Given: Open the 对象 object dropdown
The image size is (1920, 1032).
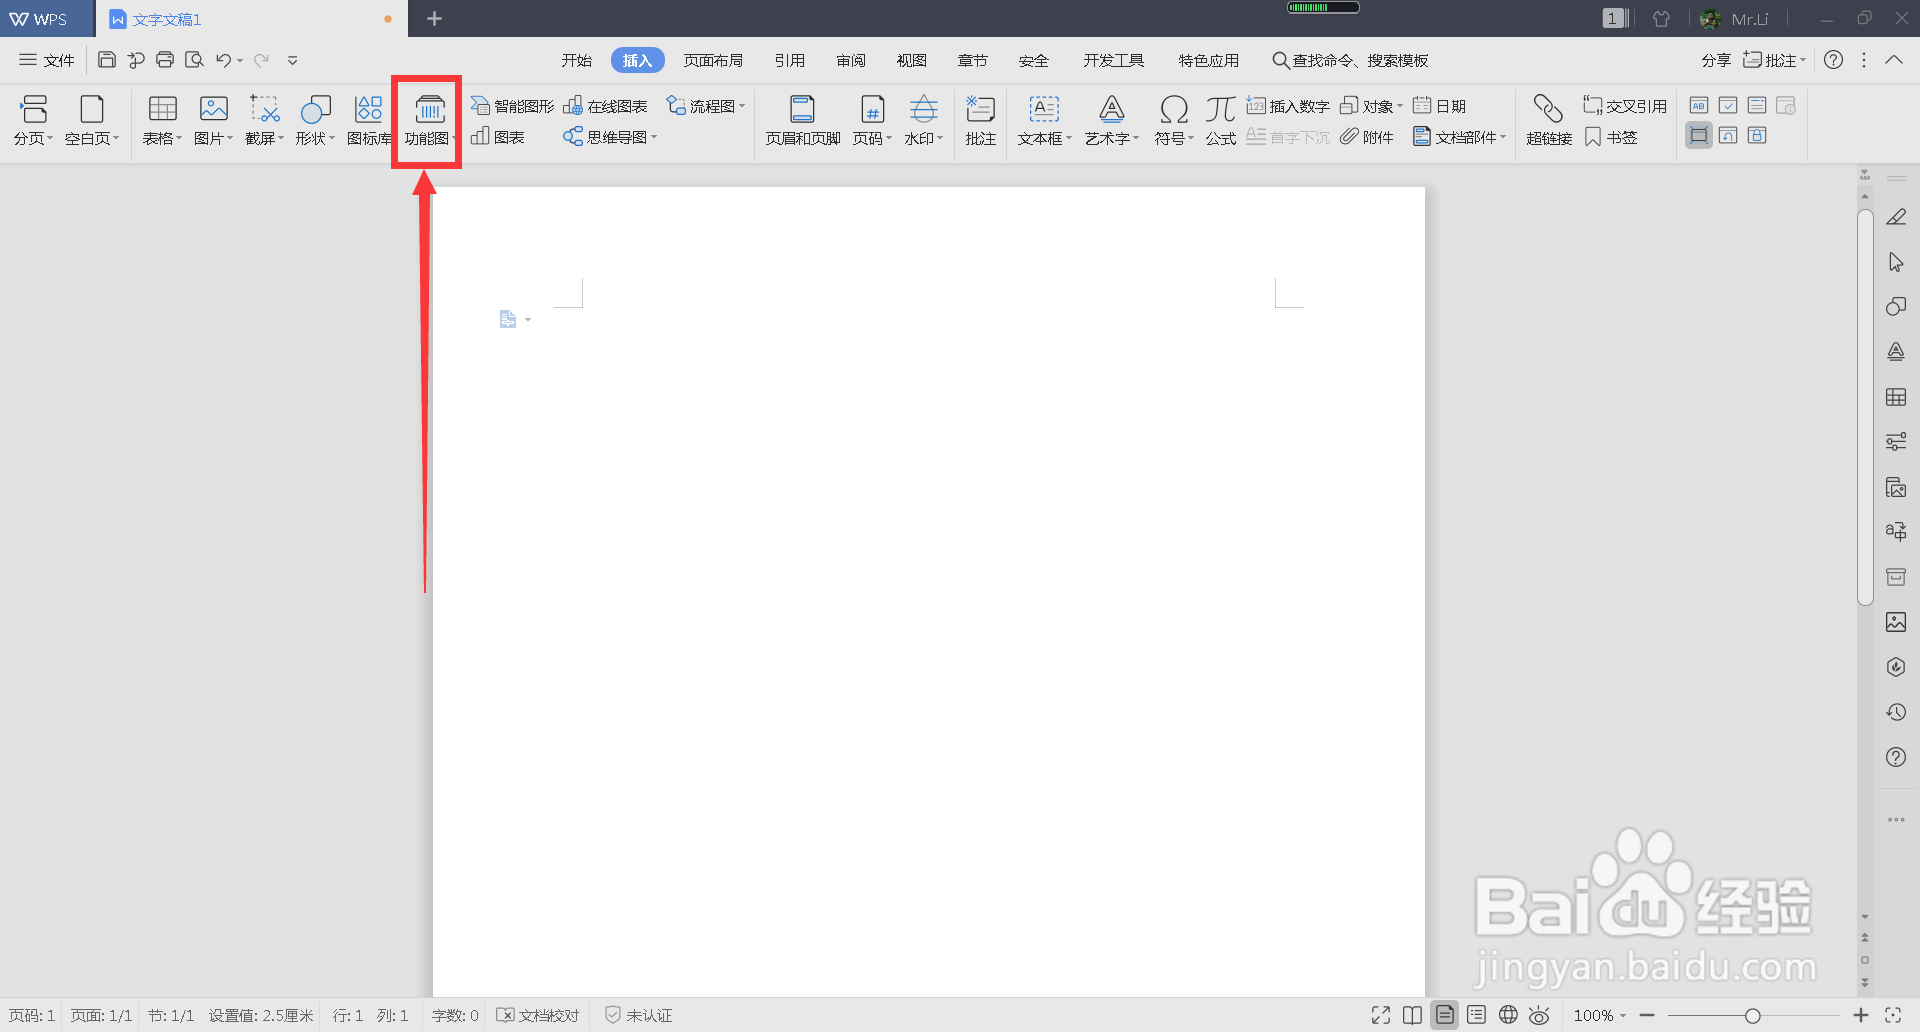Looking at the screenshot, I should (1372, 106).
